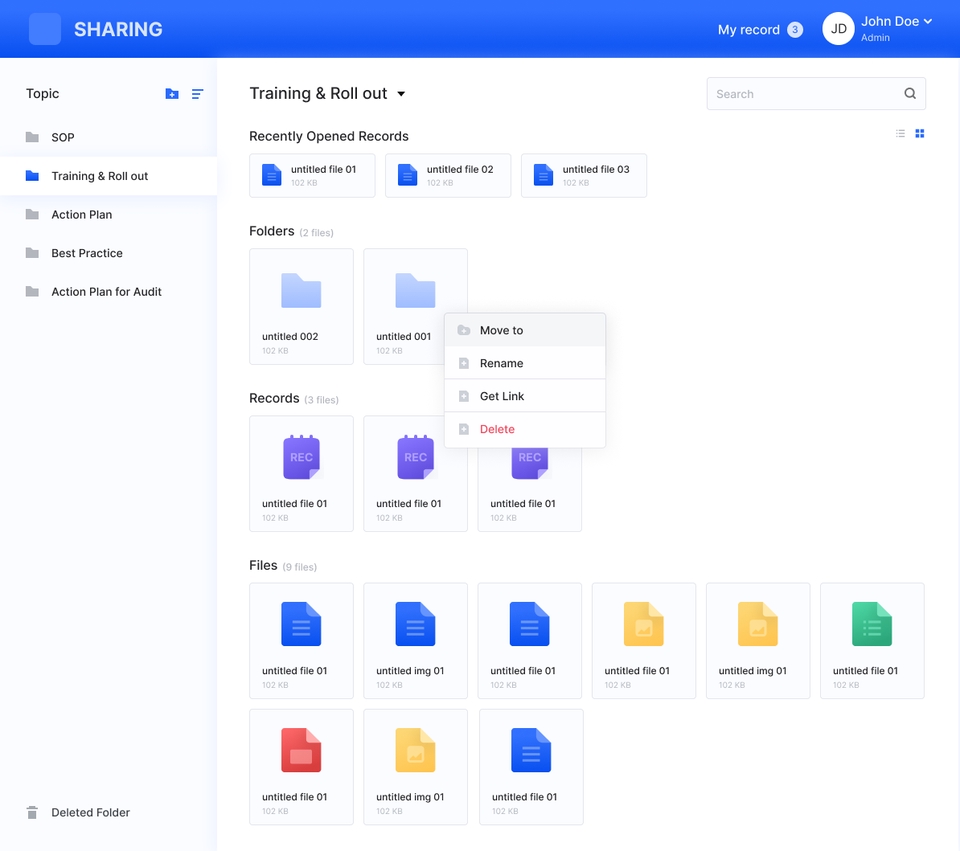Click the My record count badge 3
This screenshot has height=851, width=960.
point(795,29)
